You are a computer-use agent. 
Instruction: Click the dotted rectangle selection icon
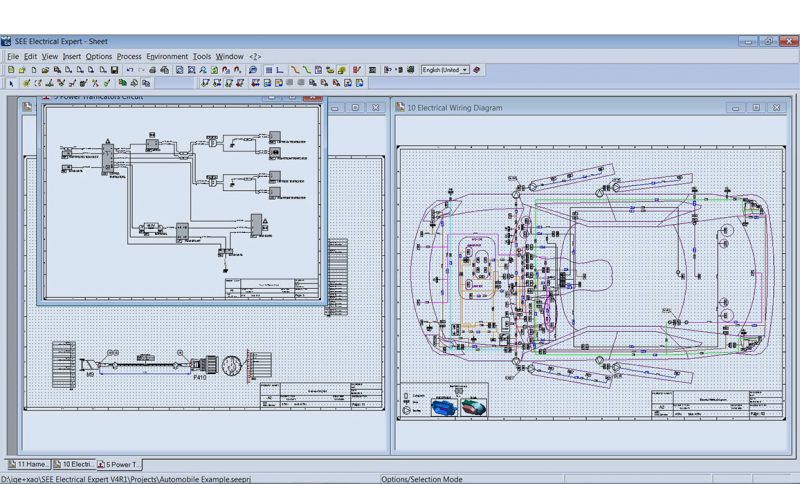(x=38, y=83)
